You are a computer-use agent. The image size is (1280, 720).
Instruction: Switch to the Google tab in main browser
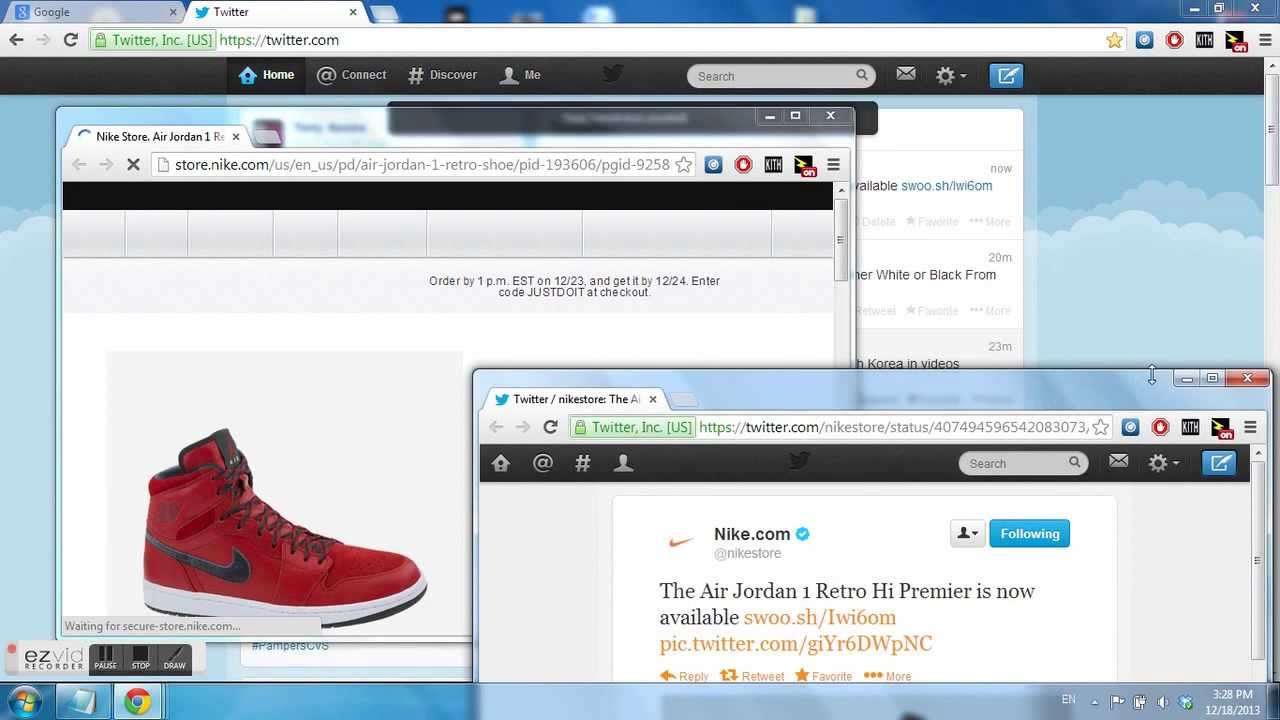(90, 12)
